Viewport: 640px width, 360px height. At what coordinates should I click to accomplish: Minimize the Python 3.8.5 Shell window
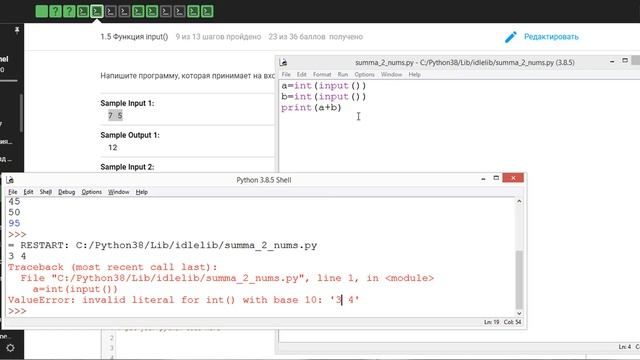pyautogui.click(x=483, y=178)
